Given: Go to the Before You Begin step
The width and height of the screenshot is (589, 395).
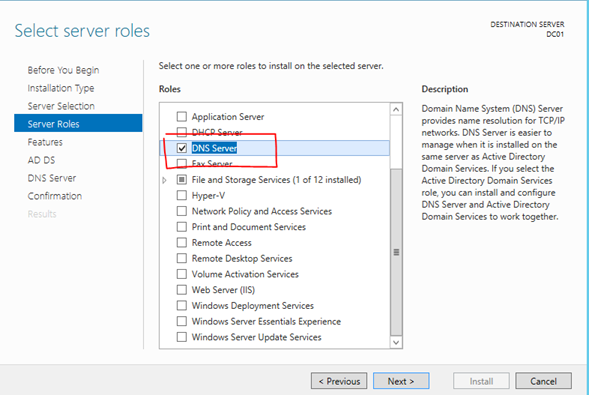Looking at the screenshot, I should point(63,70).
